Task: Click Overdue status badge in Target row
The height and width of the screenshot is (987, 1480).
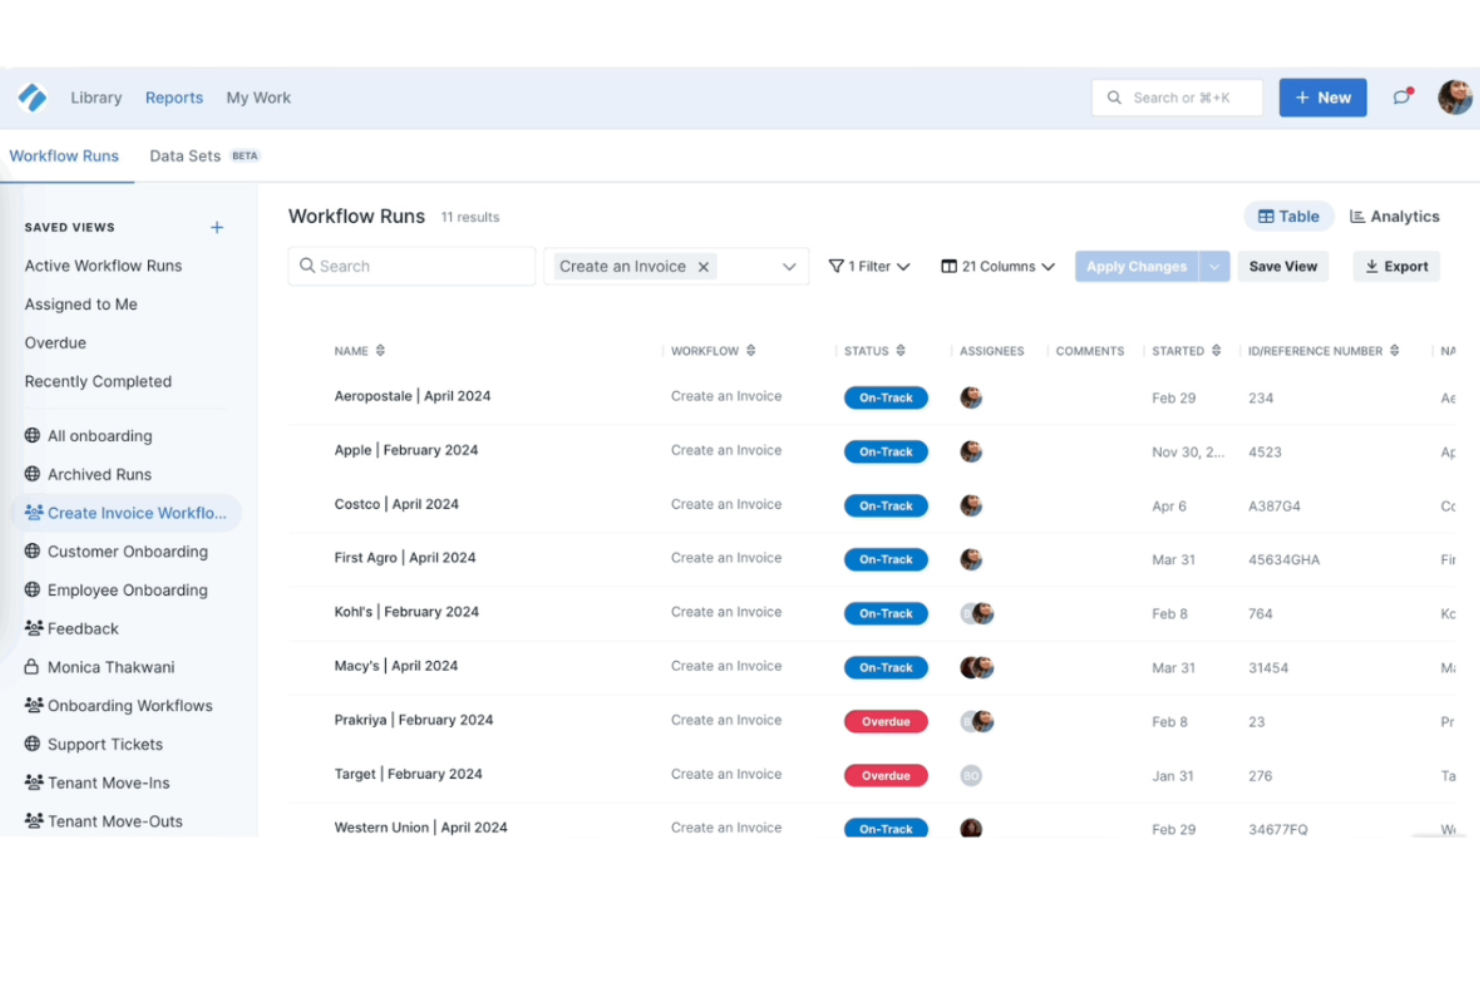Action: tap(886, 776)
